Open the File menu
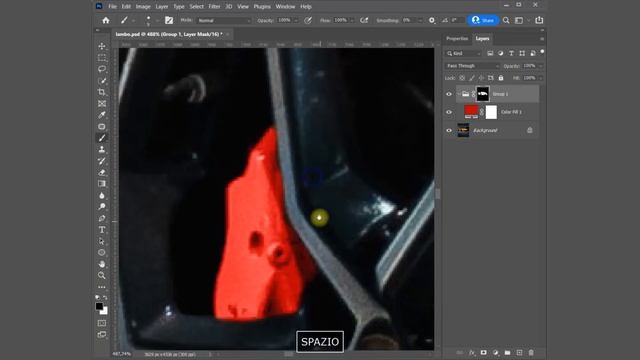 tap(112, 7)
